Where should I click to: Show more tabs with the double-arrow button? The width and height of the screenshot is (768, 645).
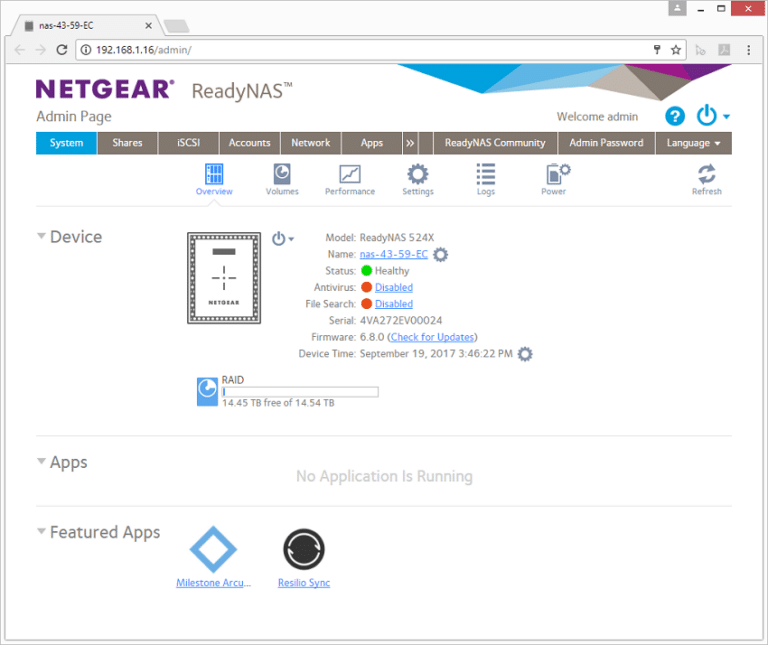point(410,143)
